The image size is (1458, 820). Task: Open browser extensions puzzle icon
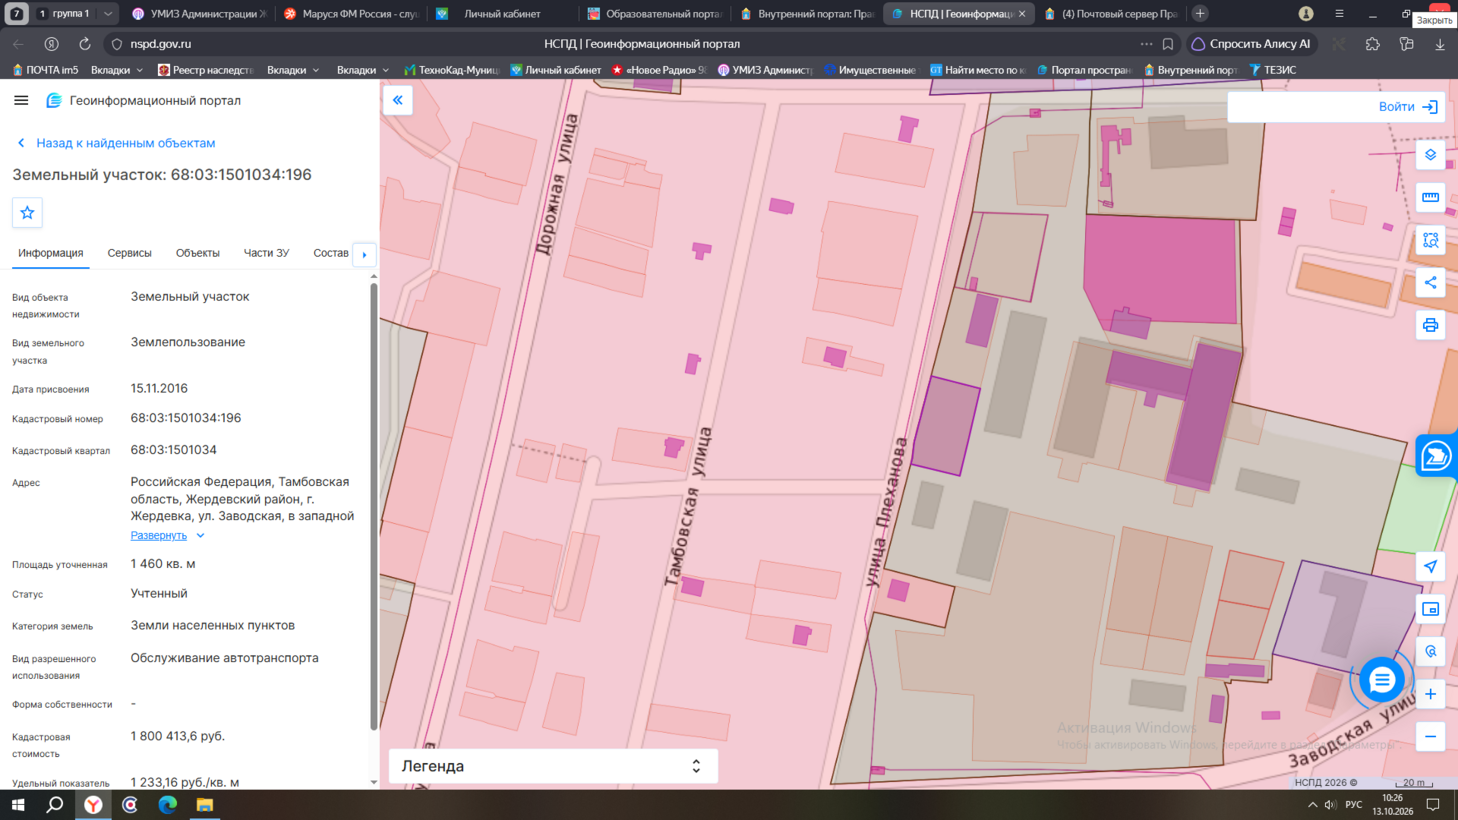click(1373, 44)
